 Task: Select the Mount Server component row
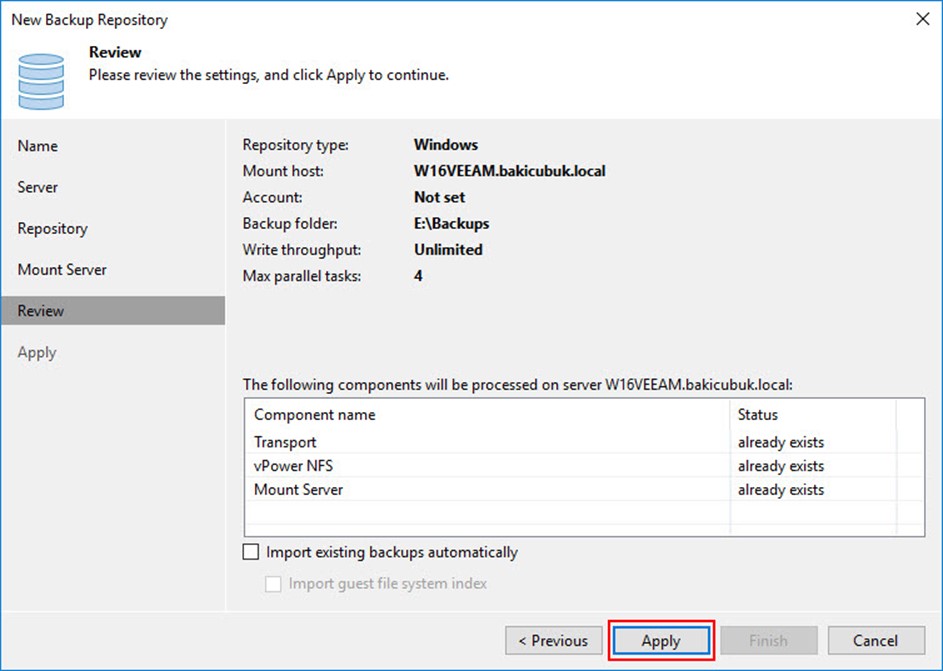coord(298,490)
